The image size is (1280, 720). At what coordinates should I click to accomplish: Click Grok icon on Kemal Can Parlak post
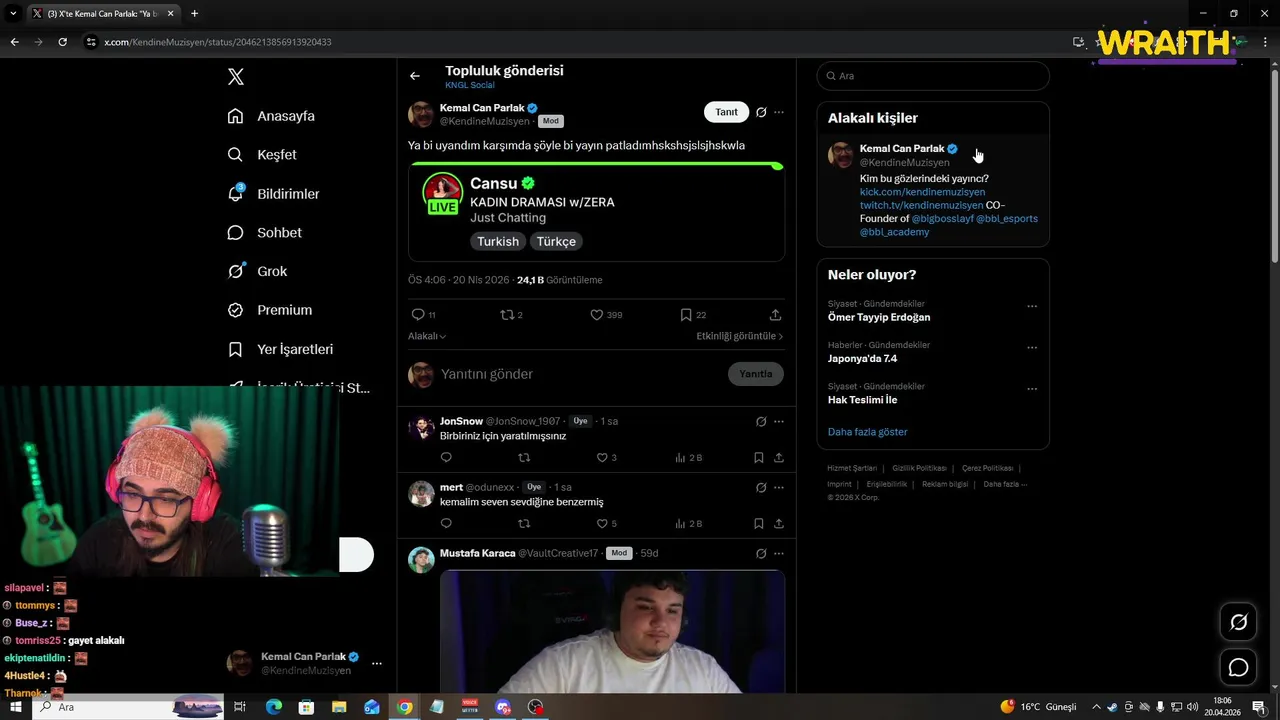[x=761, y=112]
